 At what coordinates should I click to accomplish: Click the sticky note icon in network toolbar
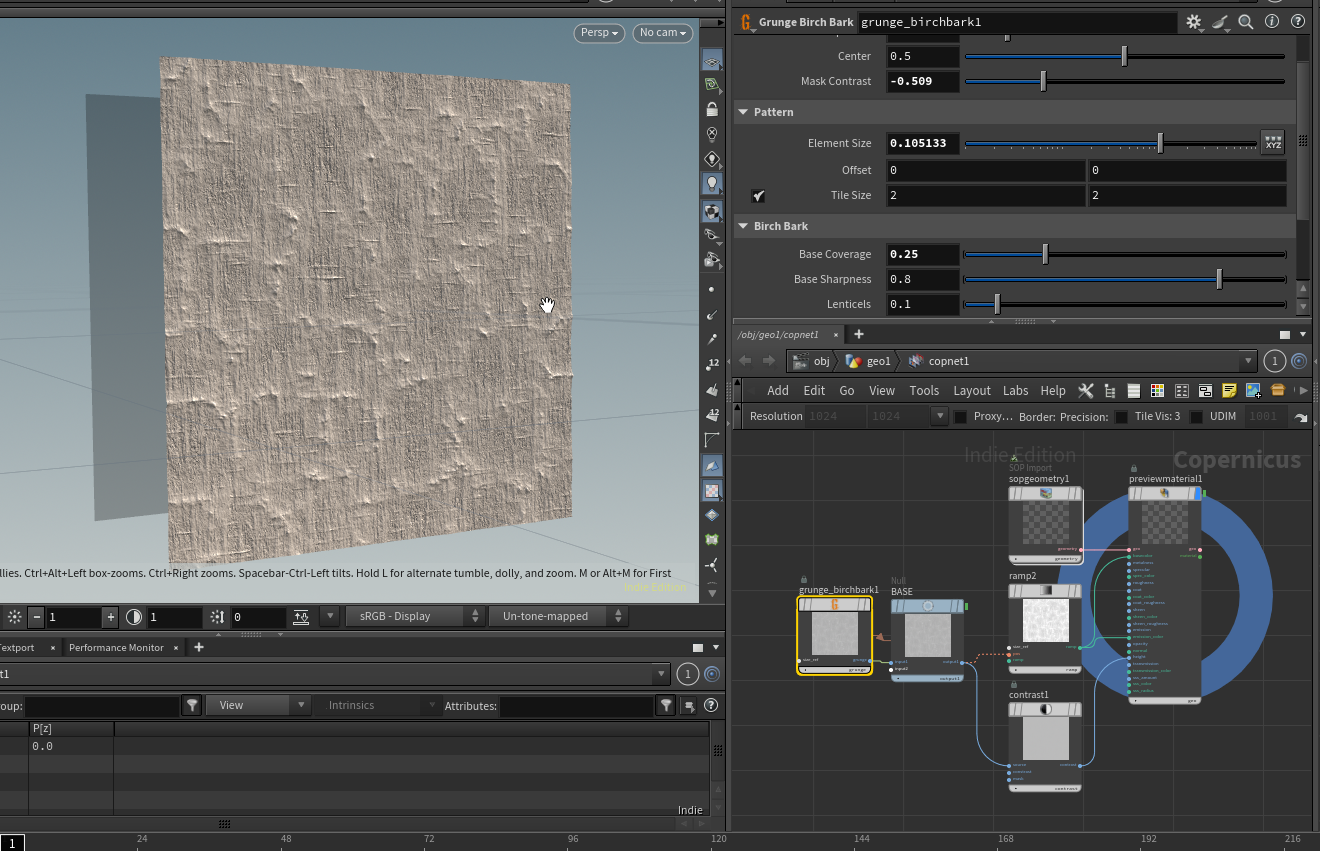pos(1229,390)
